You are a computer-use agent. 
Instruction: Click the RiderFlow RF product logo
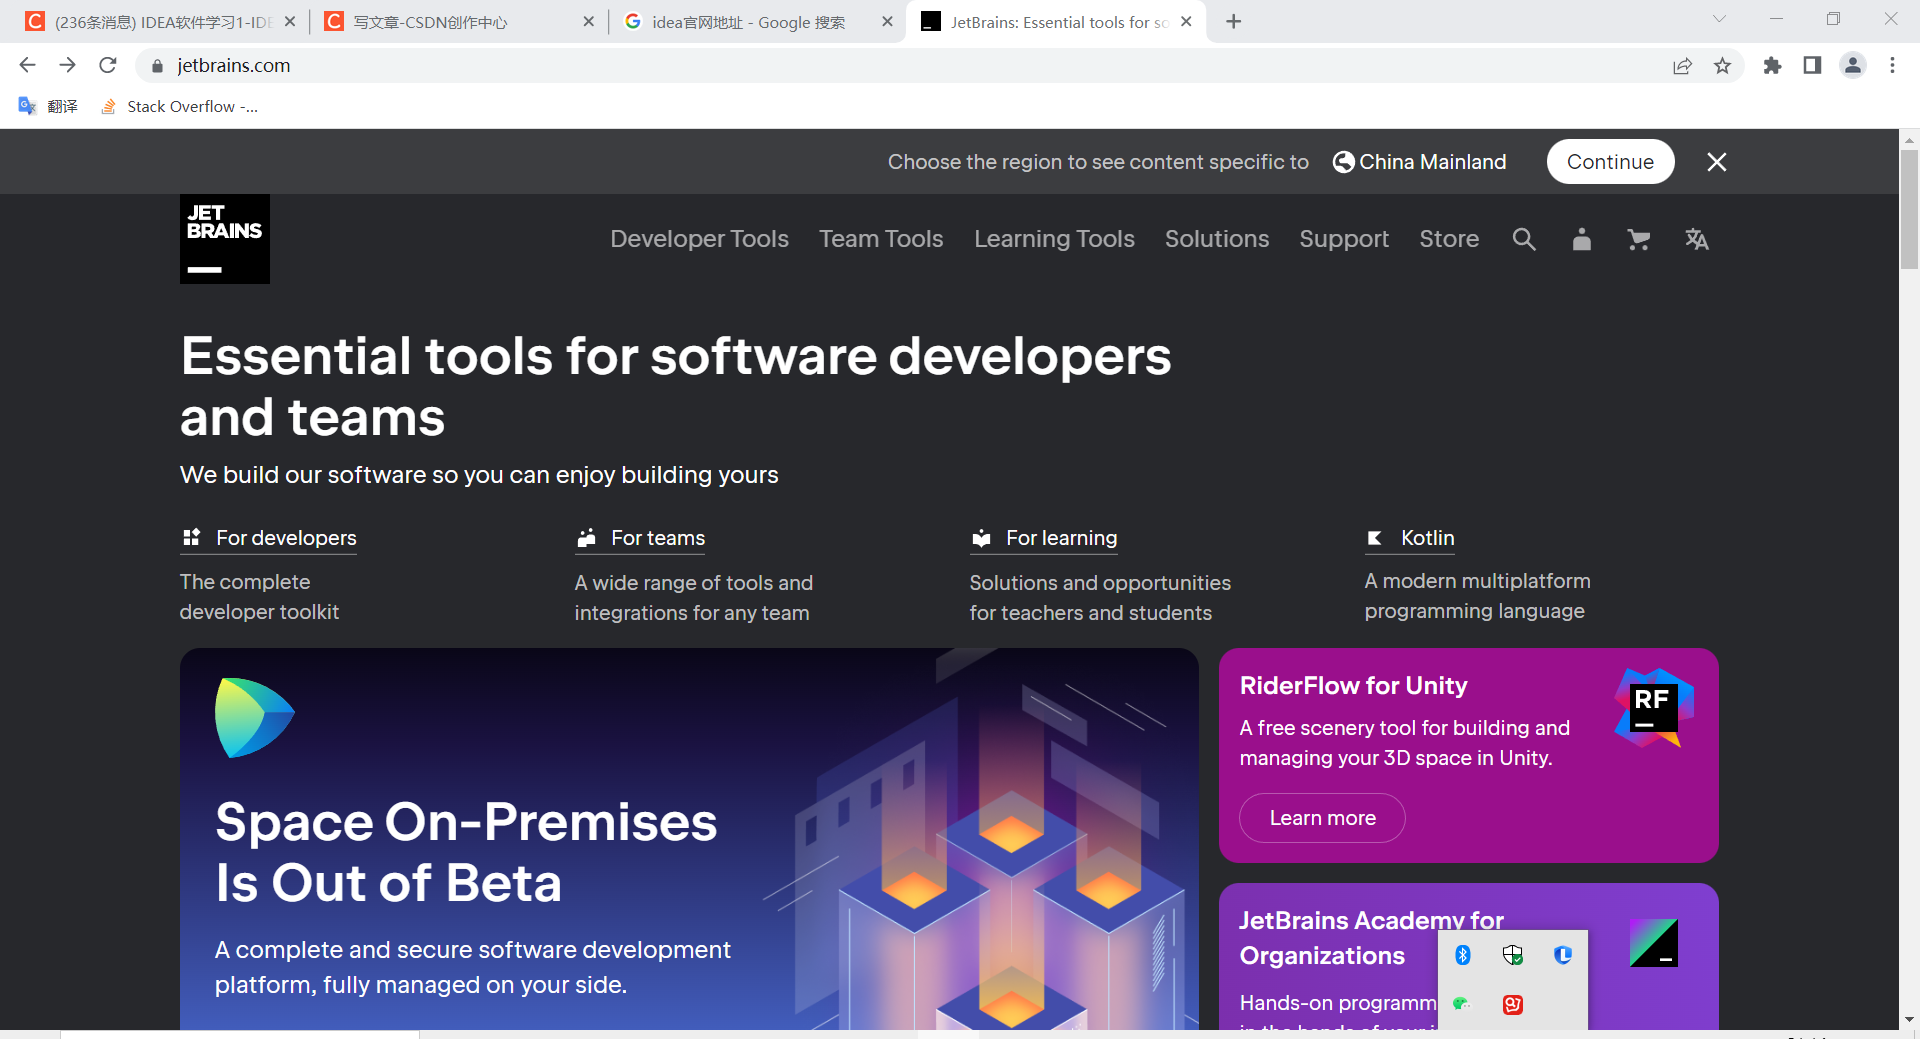point(1654,708)
